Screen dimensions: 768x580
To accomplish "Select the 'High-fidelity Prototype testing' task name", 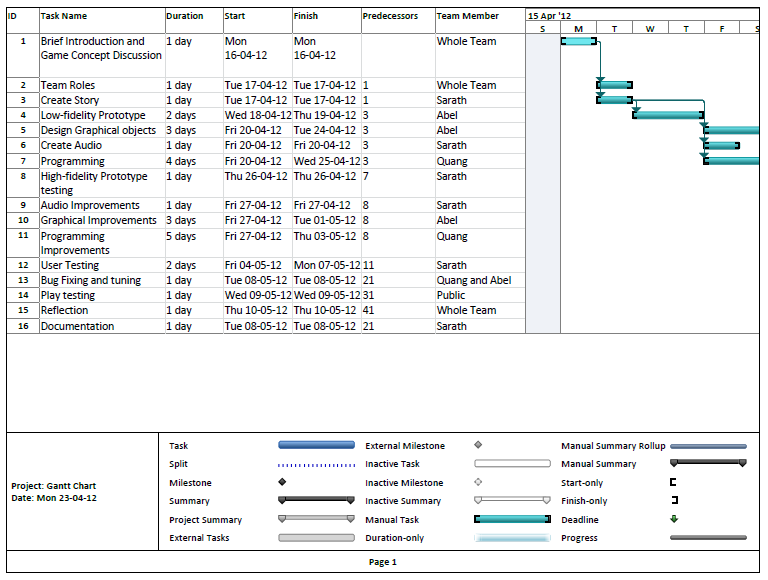I will pos(94,183).
